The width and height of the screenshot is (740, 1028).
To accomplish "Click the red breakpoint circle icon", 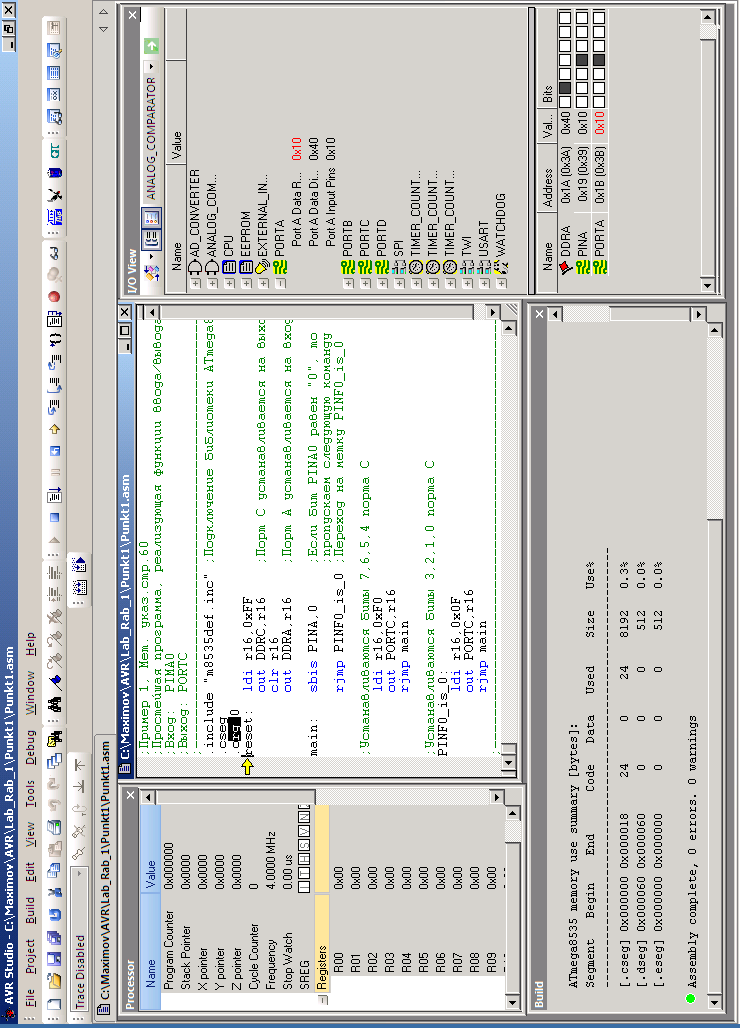I will click(54, 297).
